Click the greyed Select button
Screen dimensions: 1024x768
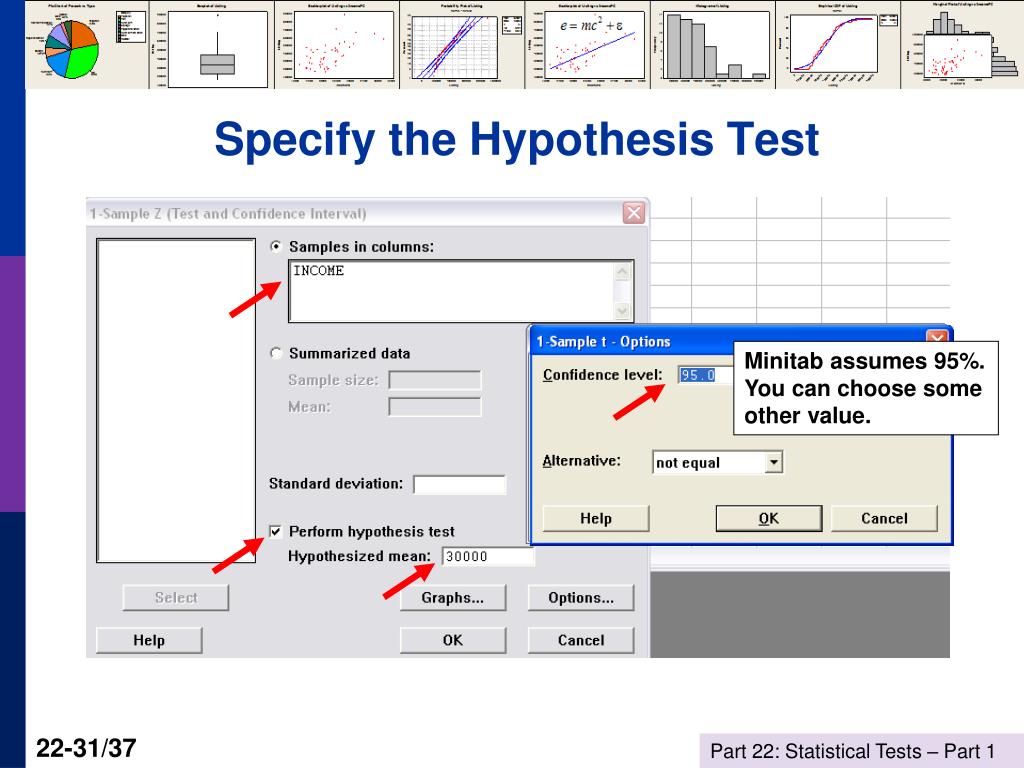pos(176,598)
